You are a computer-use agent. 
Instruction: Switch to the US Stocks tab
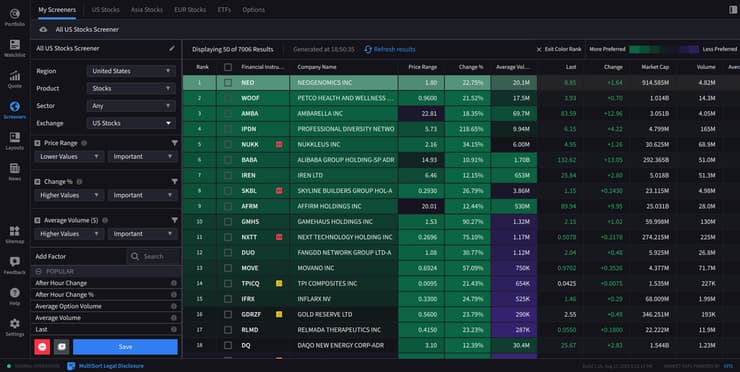coord(105,9)
